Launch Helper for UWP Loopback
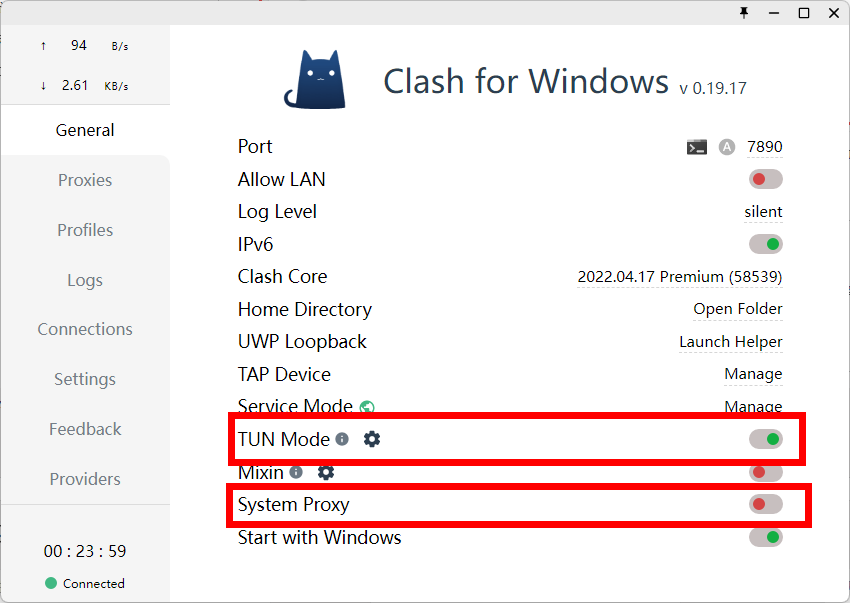The height and width of the screenshot is (603, 850). point(731,342)
